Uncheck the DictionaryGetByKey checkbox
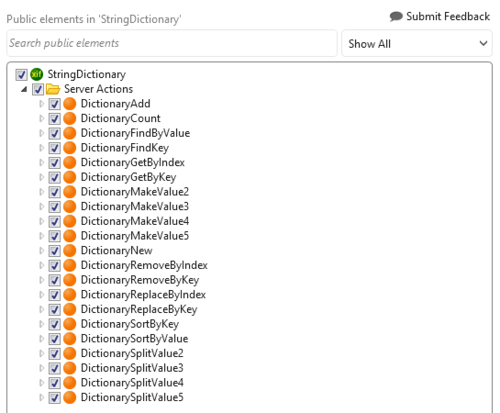 (x=54, y=177)
